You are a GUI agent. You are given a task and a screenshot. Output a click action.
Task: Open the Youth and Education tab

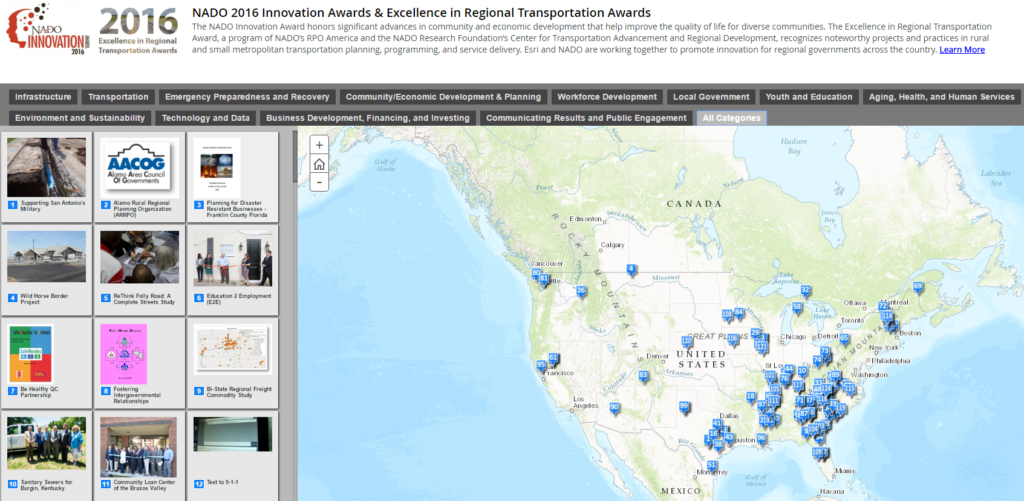point(809,97)
